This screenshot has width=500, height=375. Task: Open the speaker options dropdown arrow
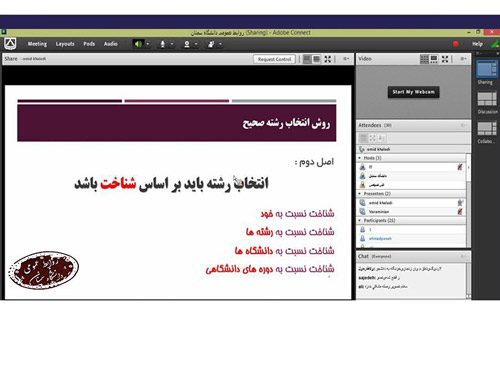[x=148, y=44]
